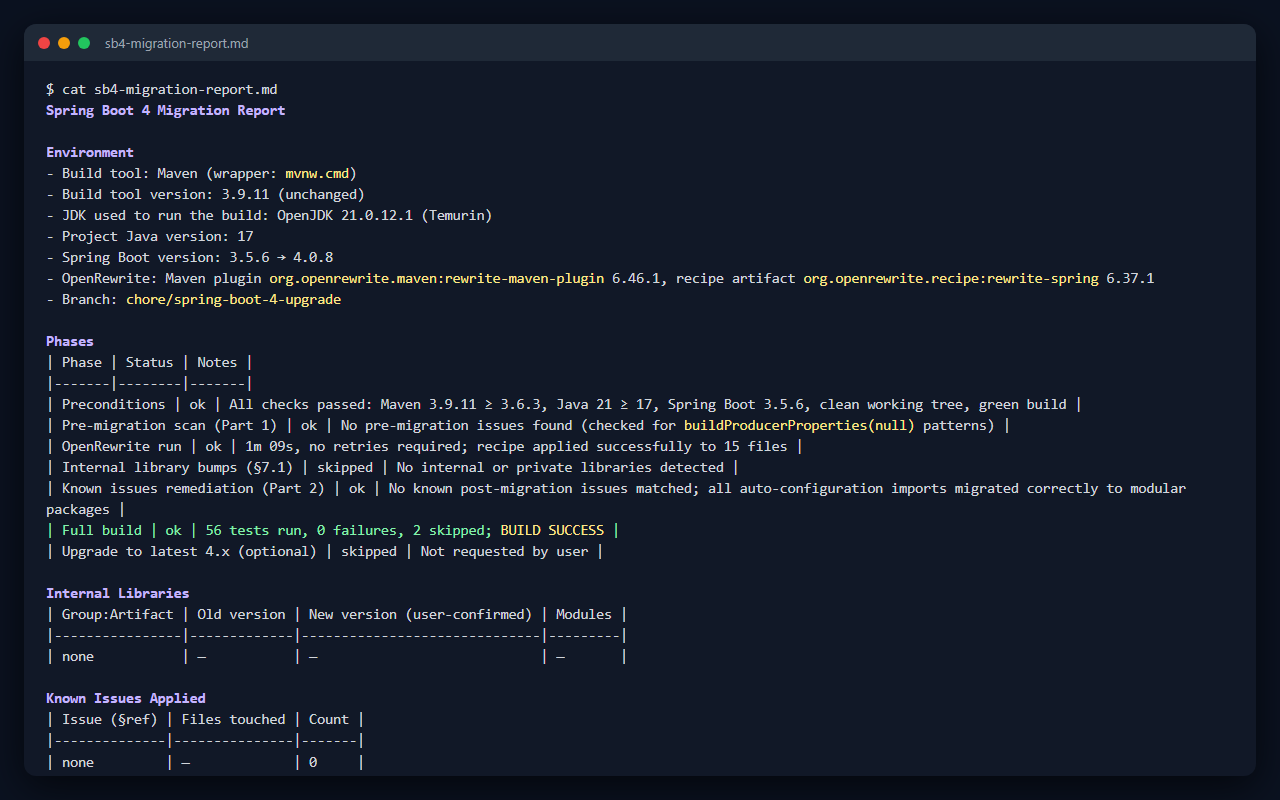Click the 'Known Issues Applied' section heading

pyautogui.click(x=126, y=698)
